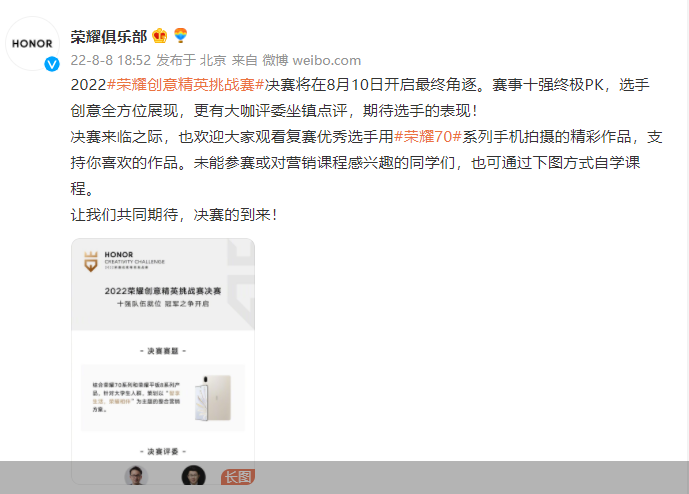
Task: Click the blue verified badge on avatar
Action: (x=52, y=64)
